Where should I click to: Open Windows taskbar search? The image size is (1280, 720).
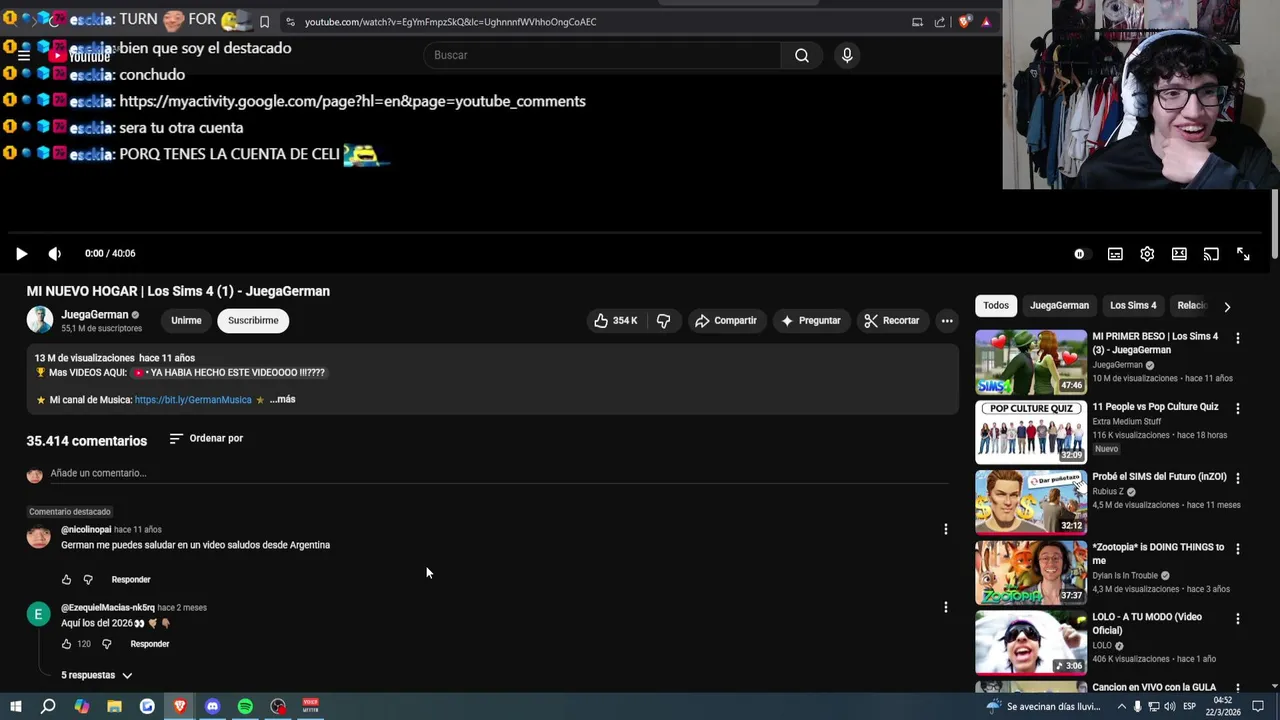click(x=48, y=707)
